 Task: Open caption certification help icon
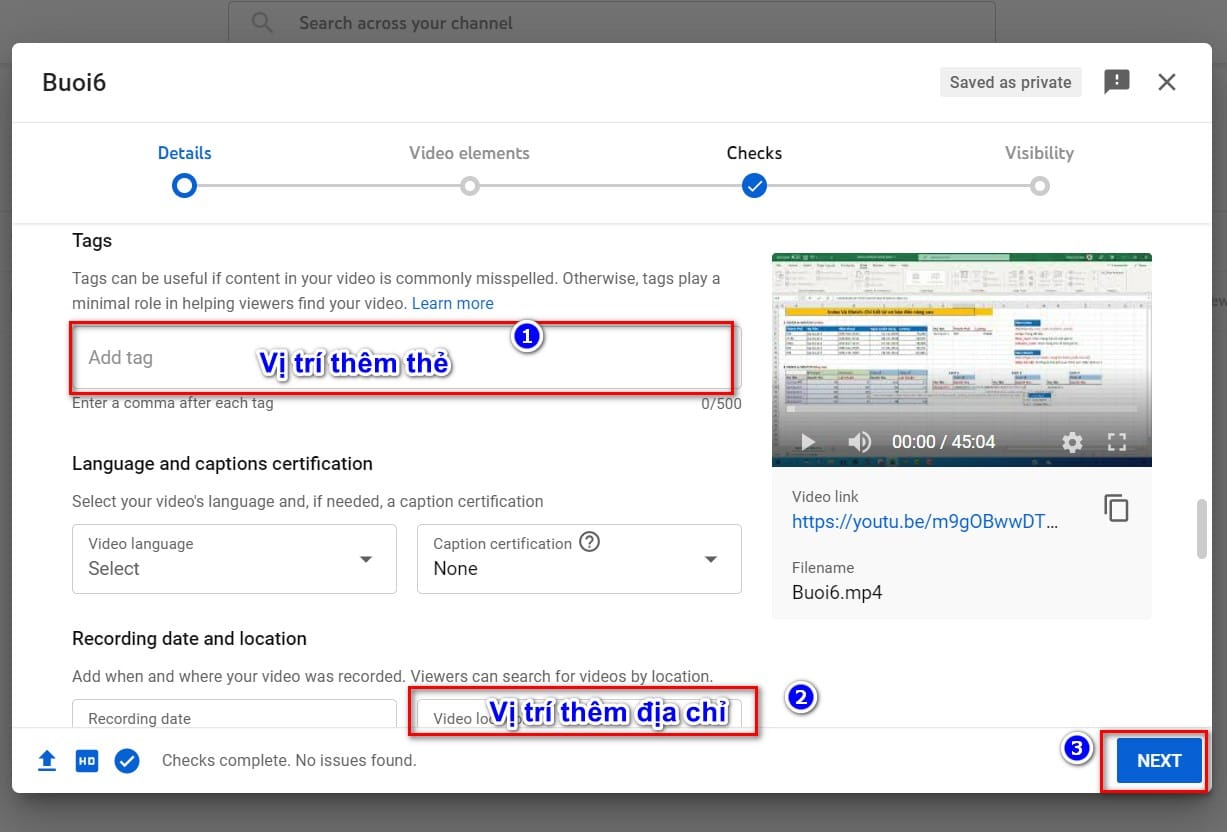pyautogui.click(x=590, y=543)
